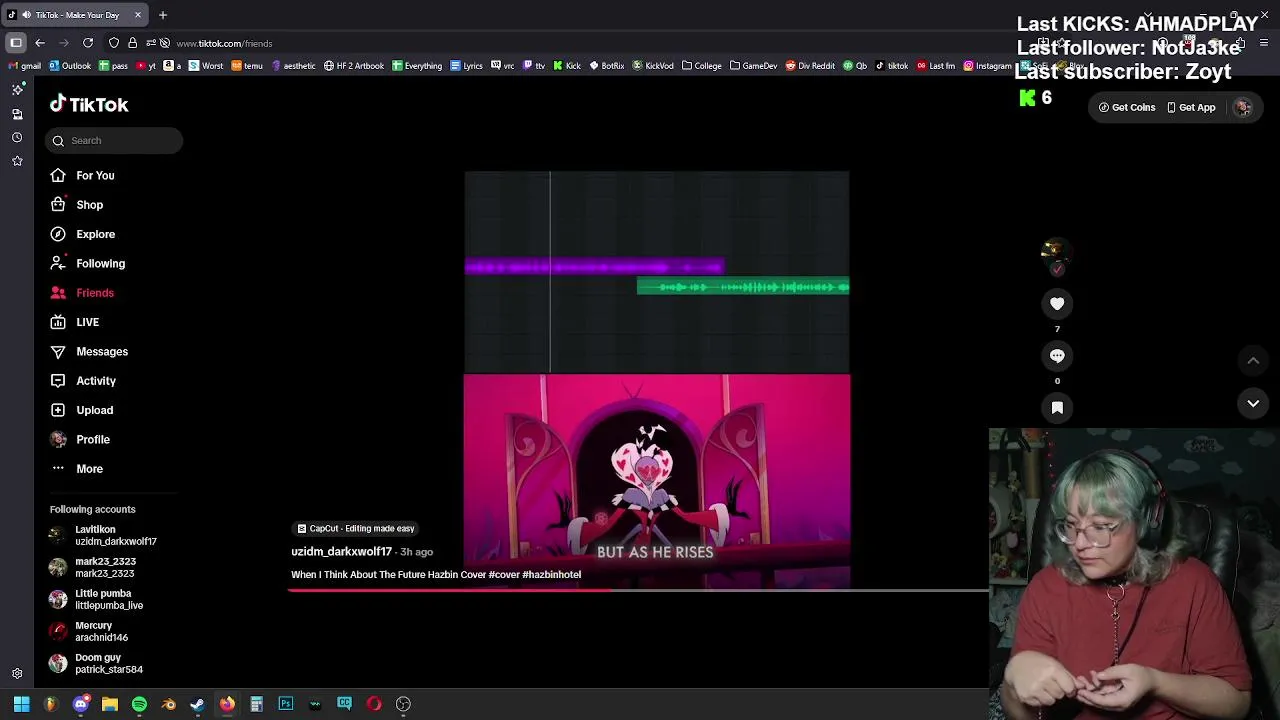1280x720 pixels.
Task: Reload the current page
Action: [88, 43]
